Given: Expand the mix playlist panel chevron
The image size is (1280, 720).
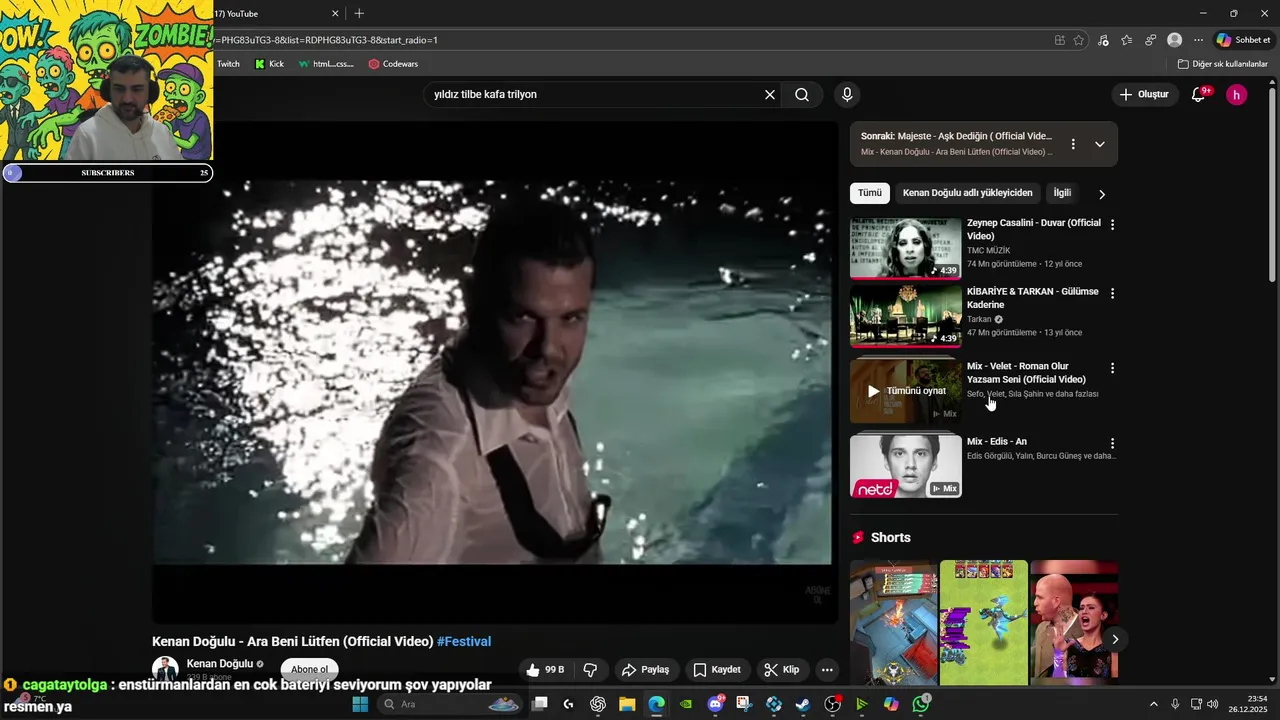Looking at the screenshot, I should (1099, 144).
